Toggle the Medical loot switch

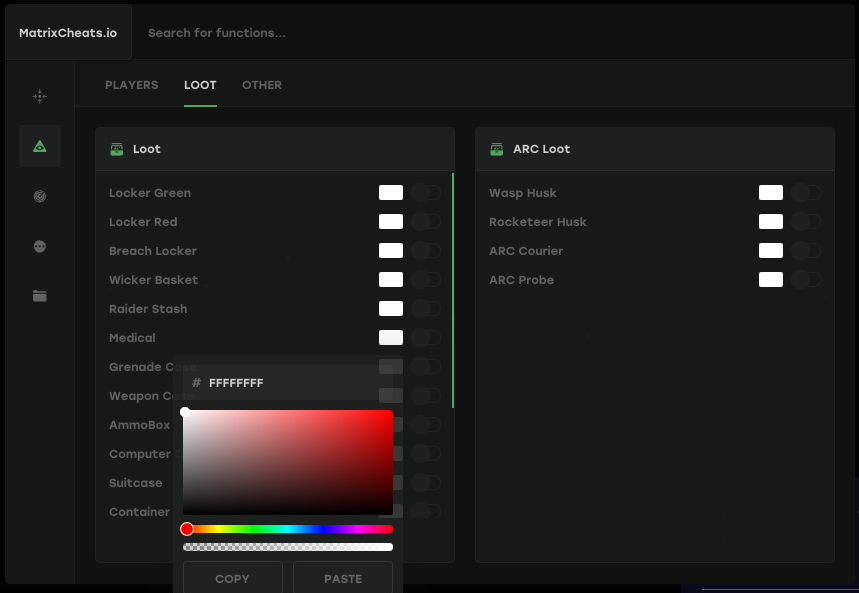425,337
